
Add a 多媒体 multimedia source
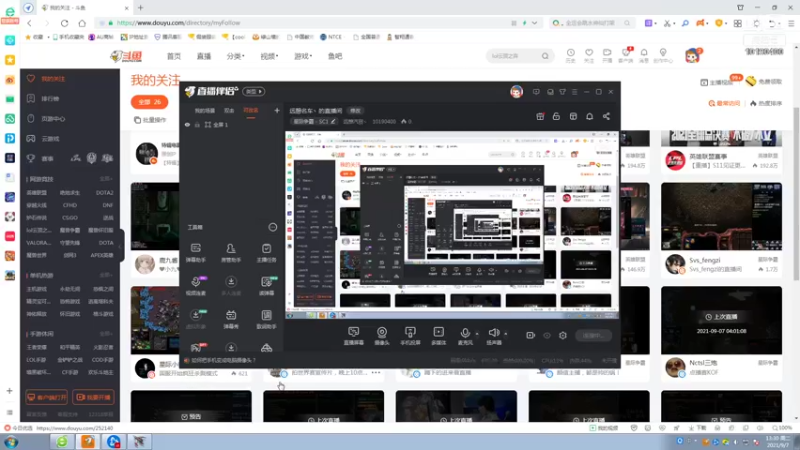[x=438, y=336]
